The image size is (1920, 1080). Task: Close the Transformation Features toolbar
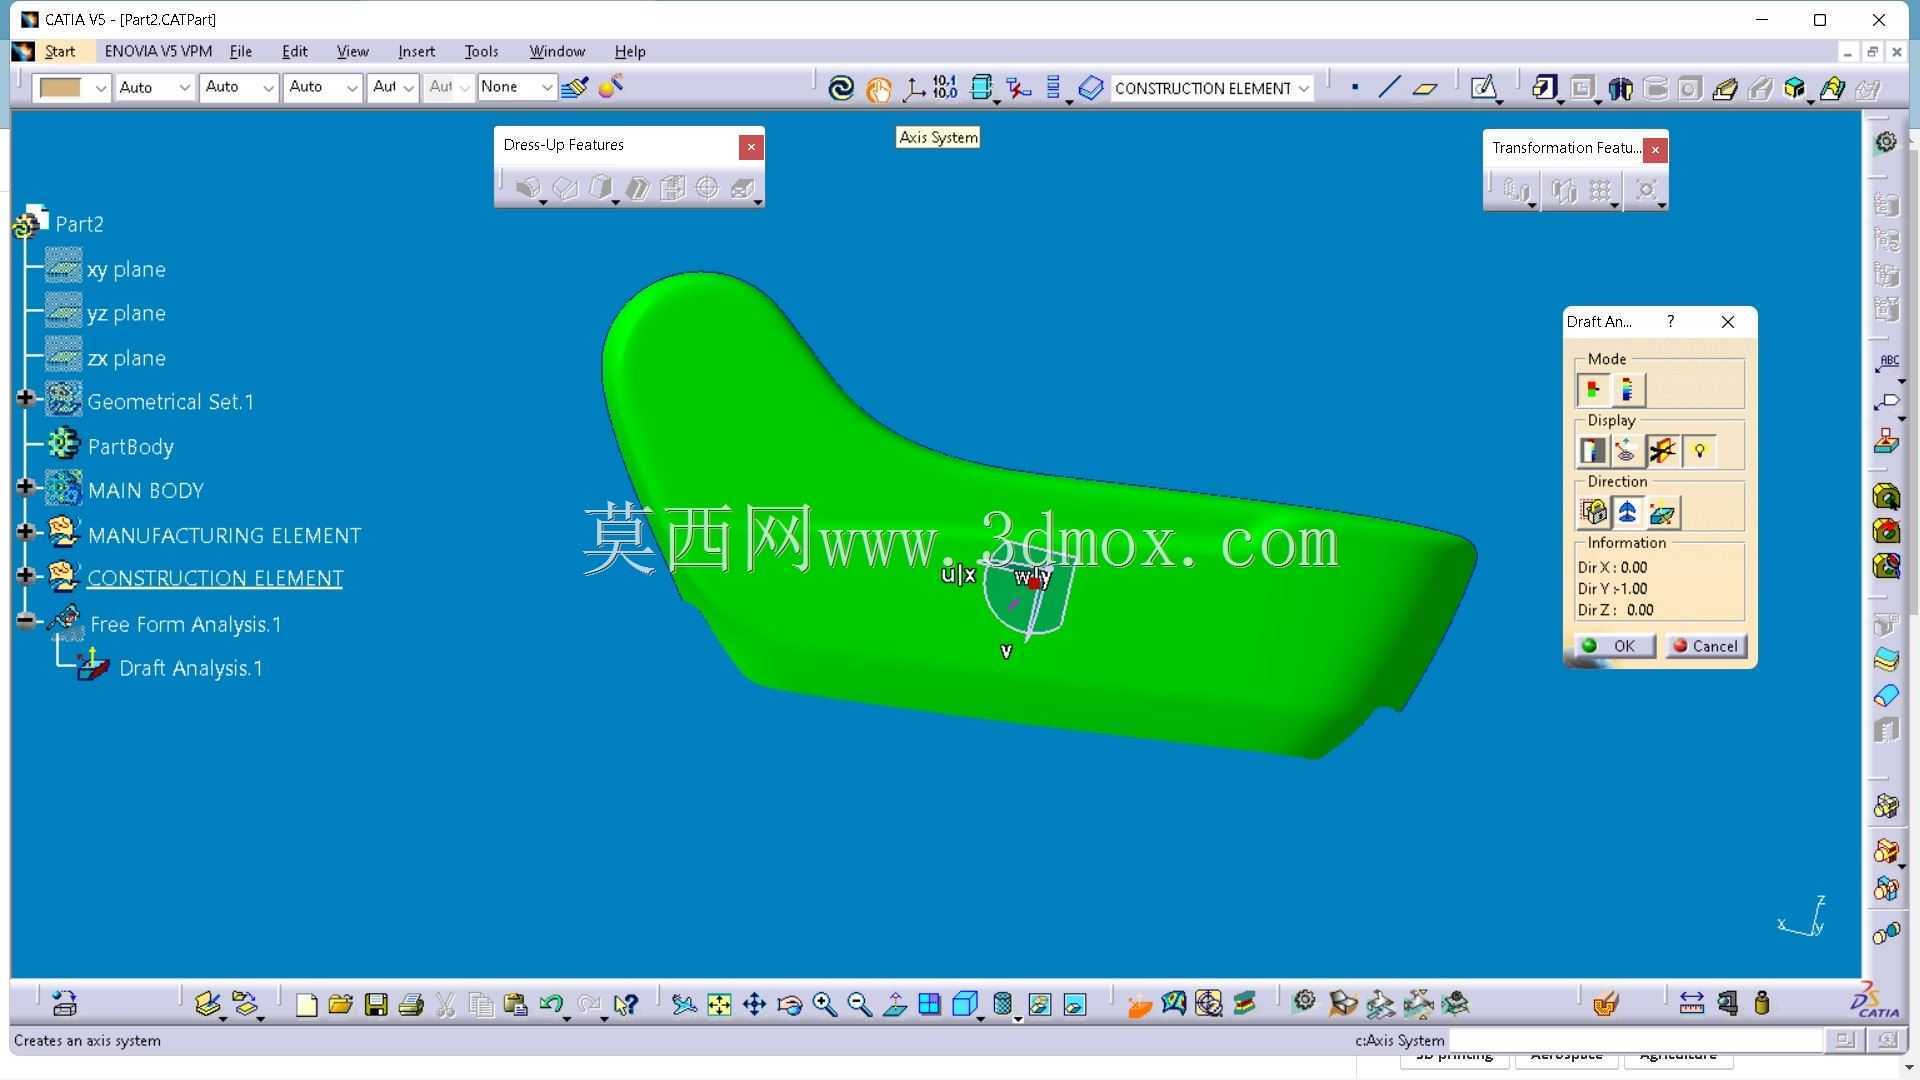point(1655,150)
